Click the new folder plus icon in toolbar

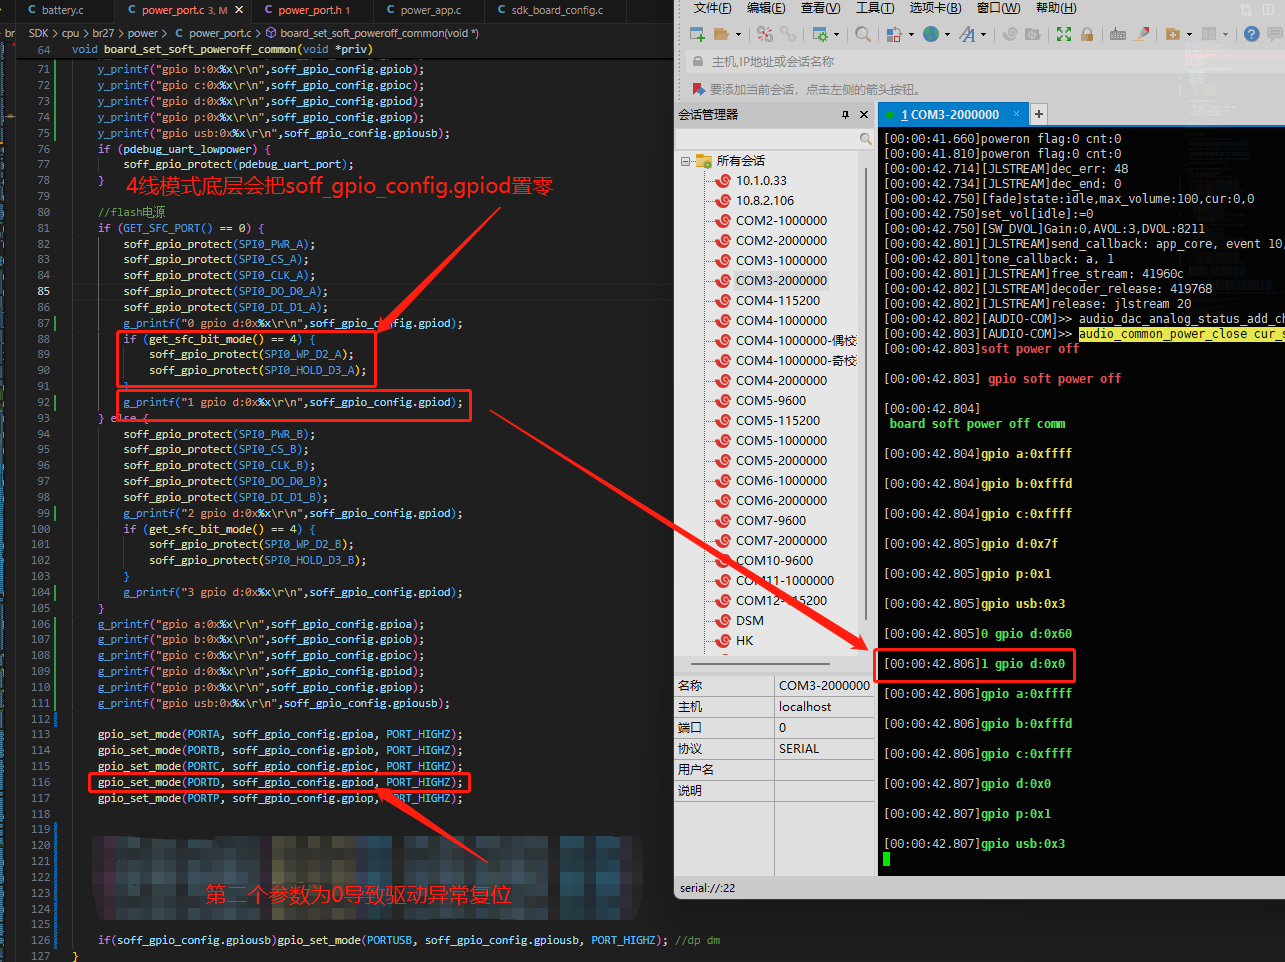(x=1173, y=34)
